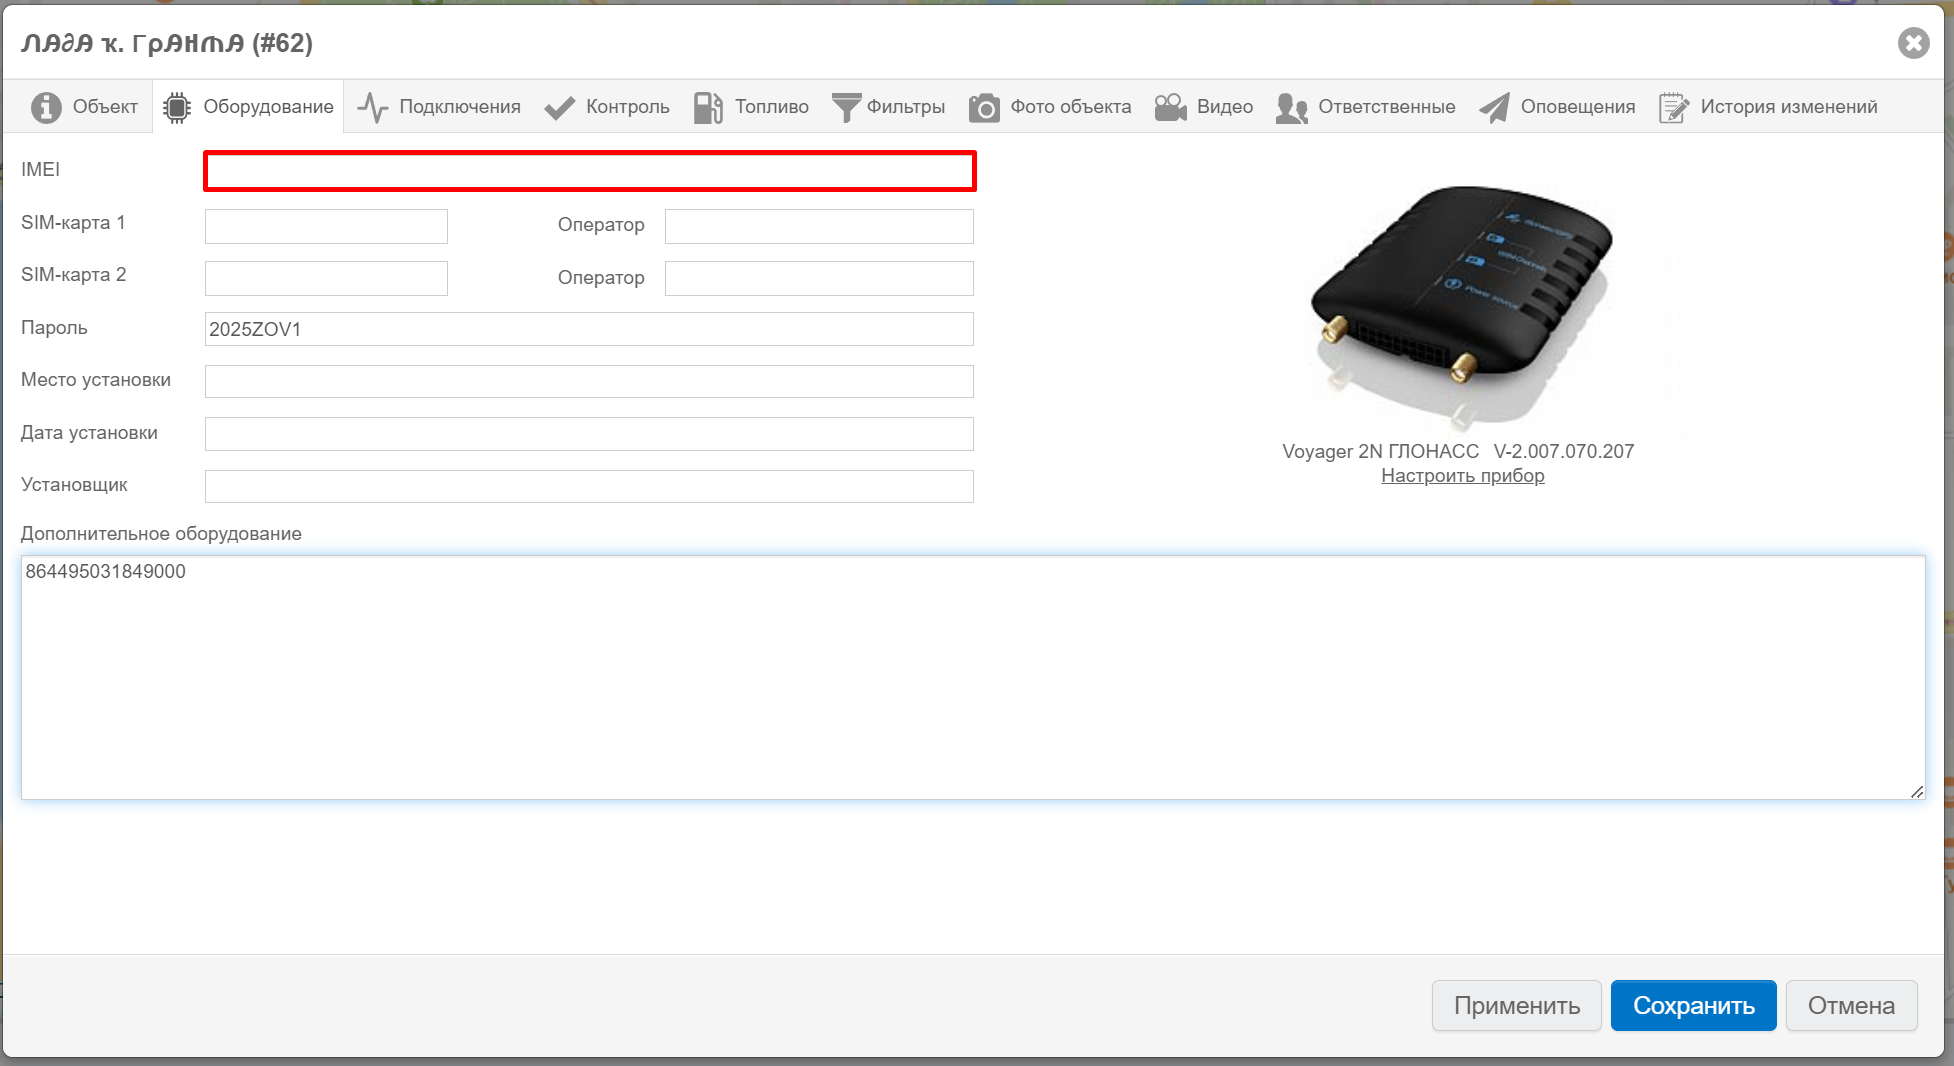Switch to the Объект tab
Viewport: 1954px width, 1066px height.
point(85,107)
